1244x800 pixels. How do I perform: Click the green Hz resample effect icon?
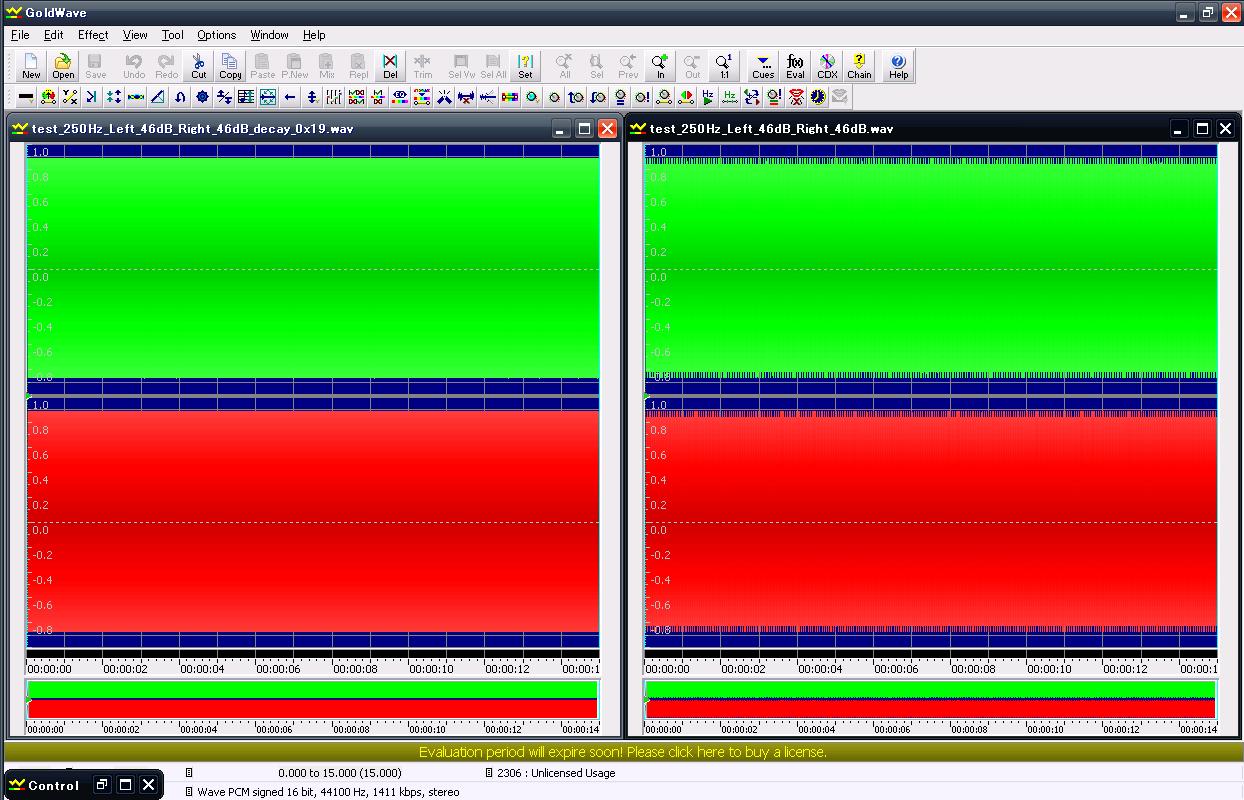pos(730,97)
